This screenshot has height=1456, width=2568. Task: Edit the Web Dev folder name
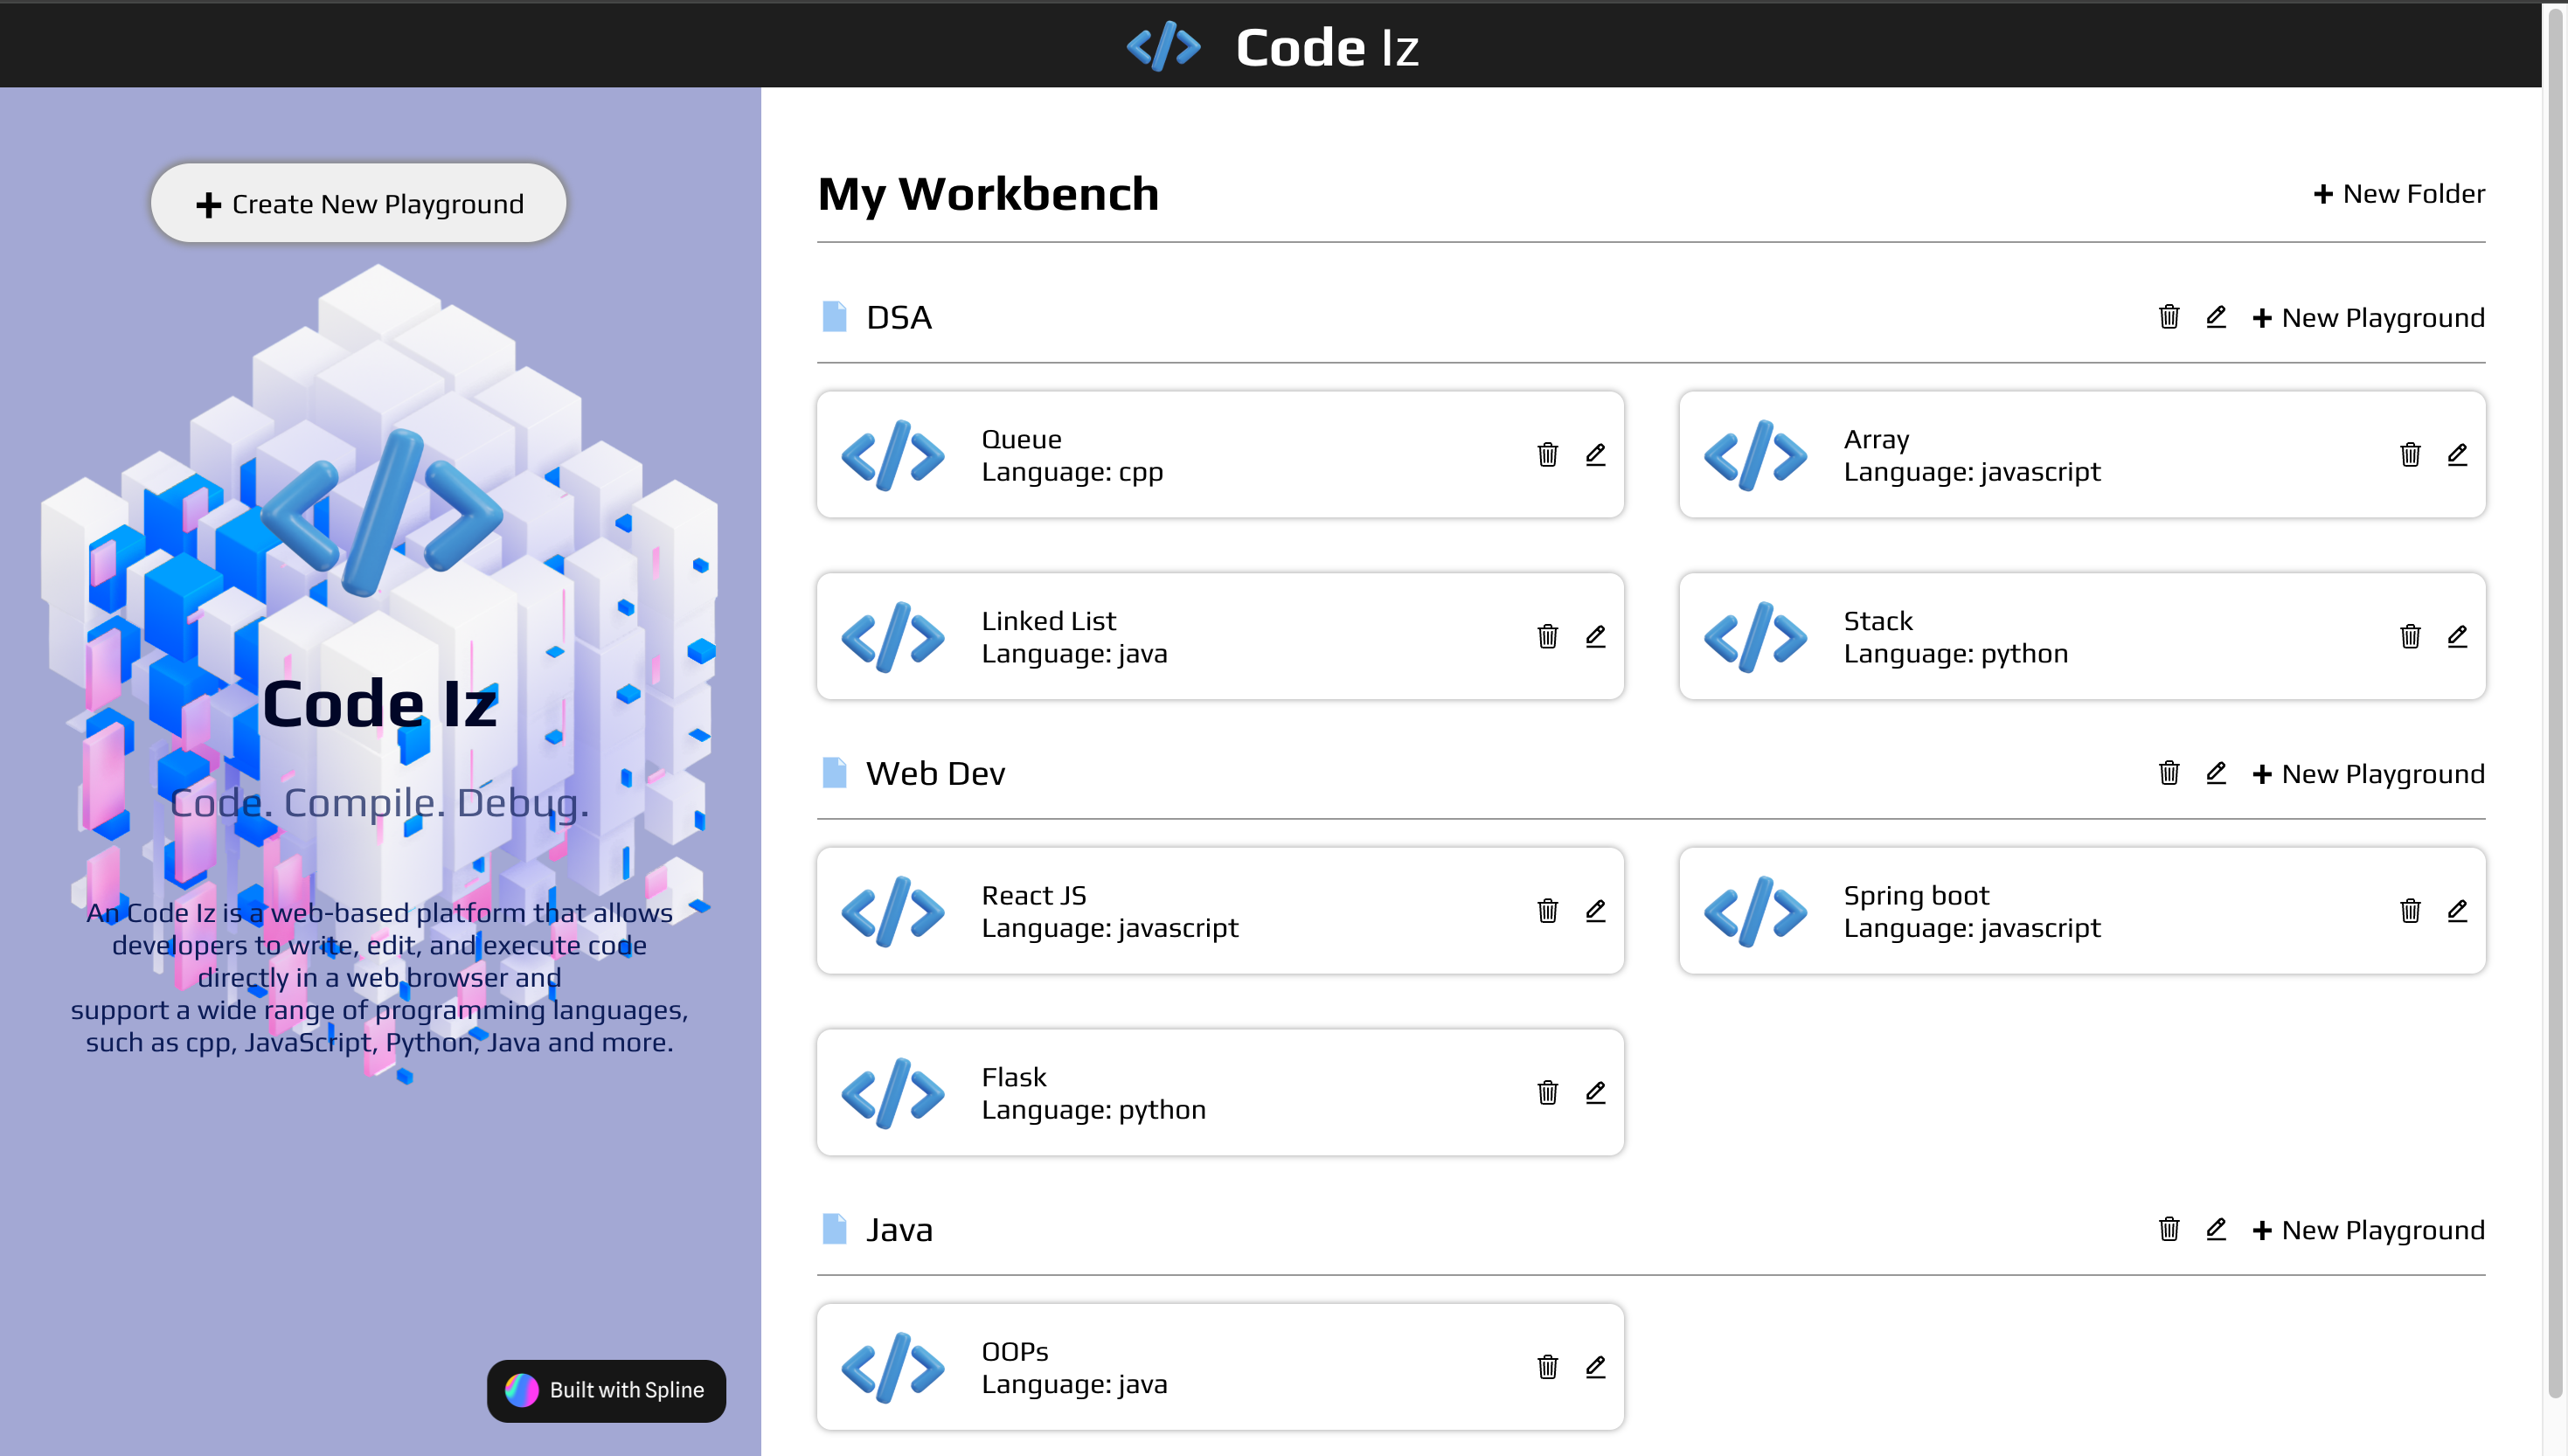[2215, 773]
